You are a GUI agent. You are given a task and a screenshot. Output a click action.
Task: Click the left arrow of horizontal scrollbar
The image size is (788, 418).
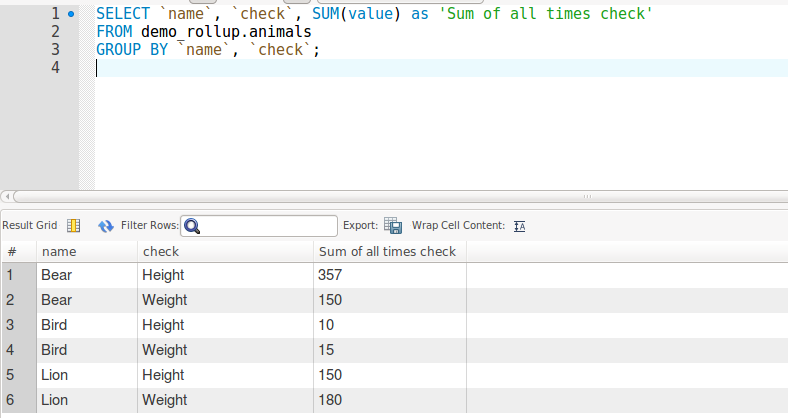tap(7, 196)
